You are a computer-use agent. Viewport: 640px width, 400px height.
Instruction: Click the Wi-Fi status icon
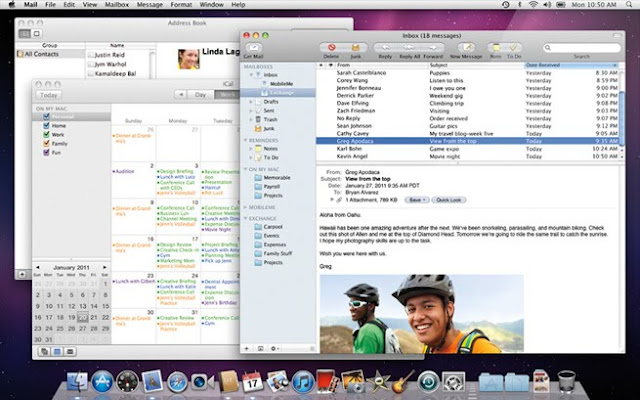533,4
